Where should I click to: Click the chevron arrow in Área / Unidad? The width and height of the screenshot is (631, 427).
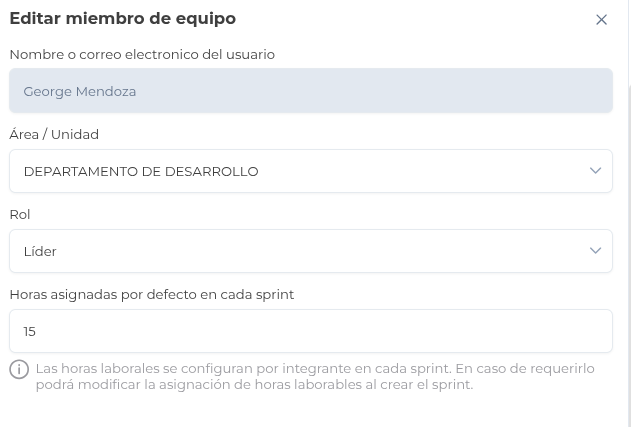click(x=595, y=171)
